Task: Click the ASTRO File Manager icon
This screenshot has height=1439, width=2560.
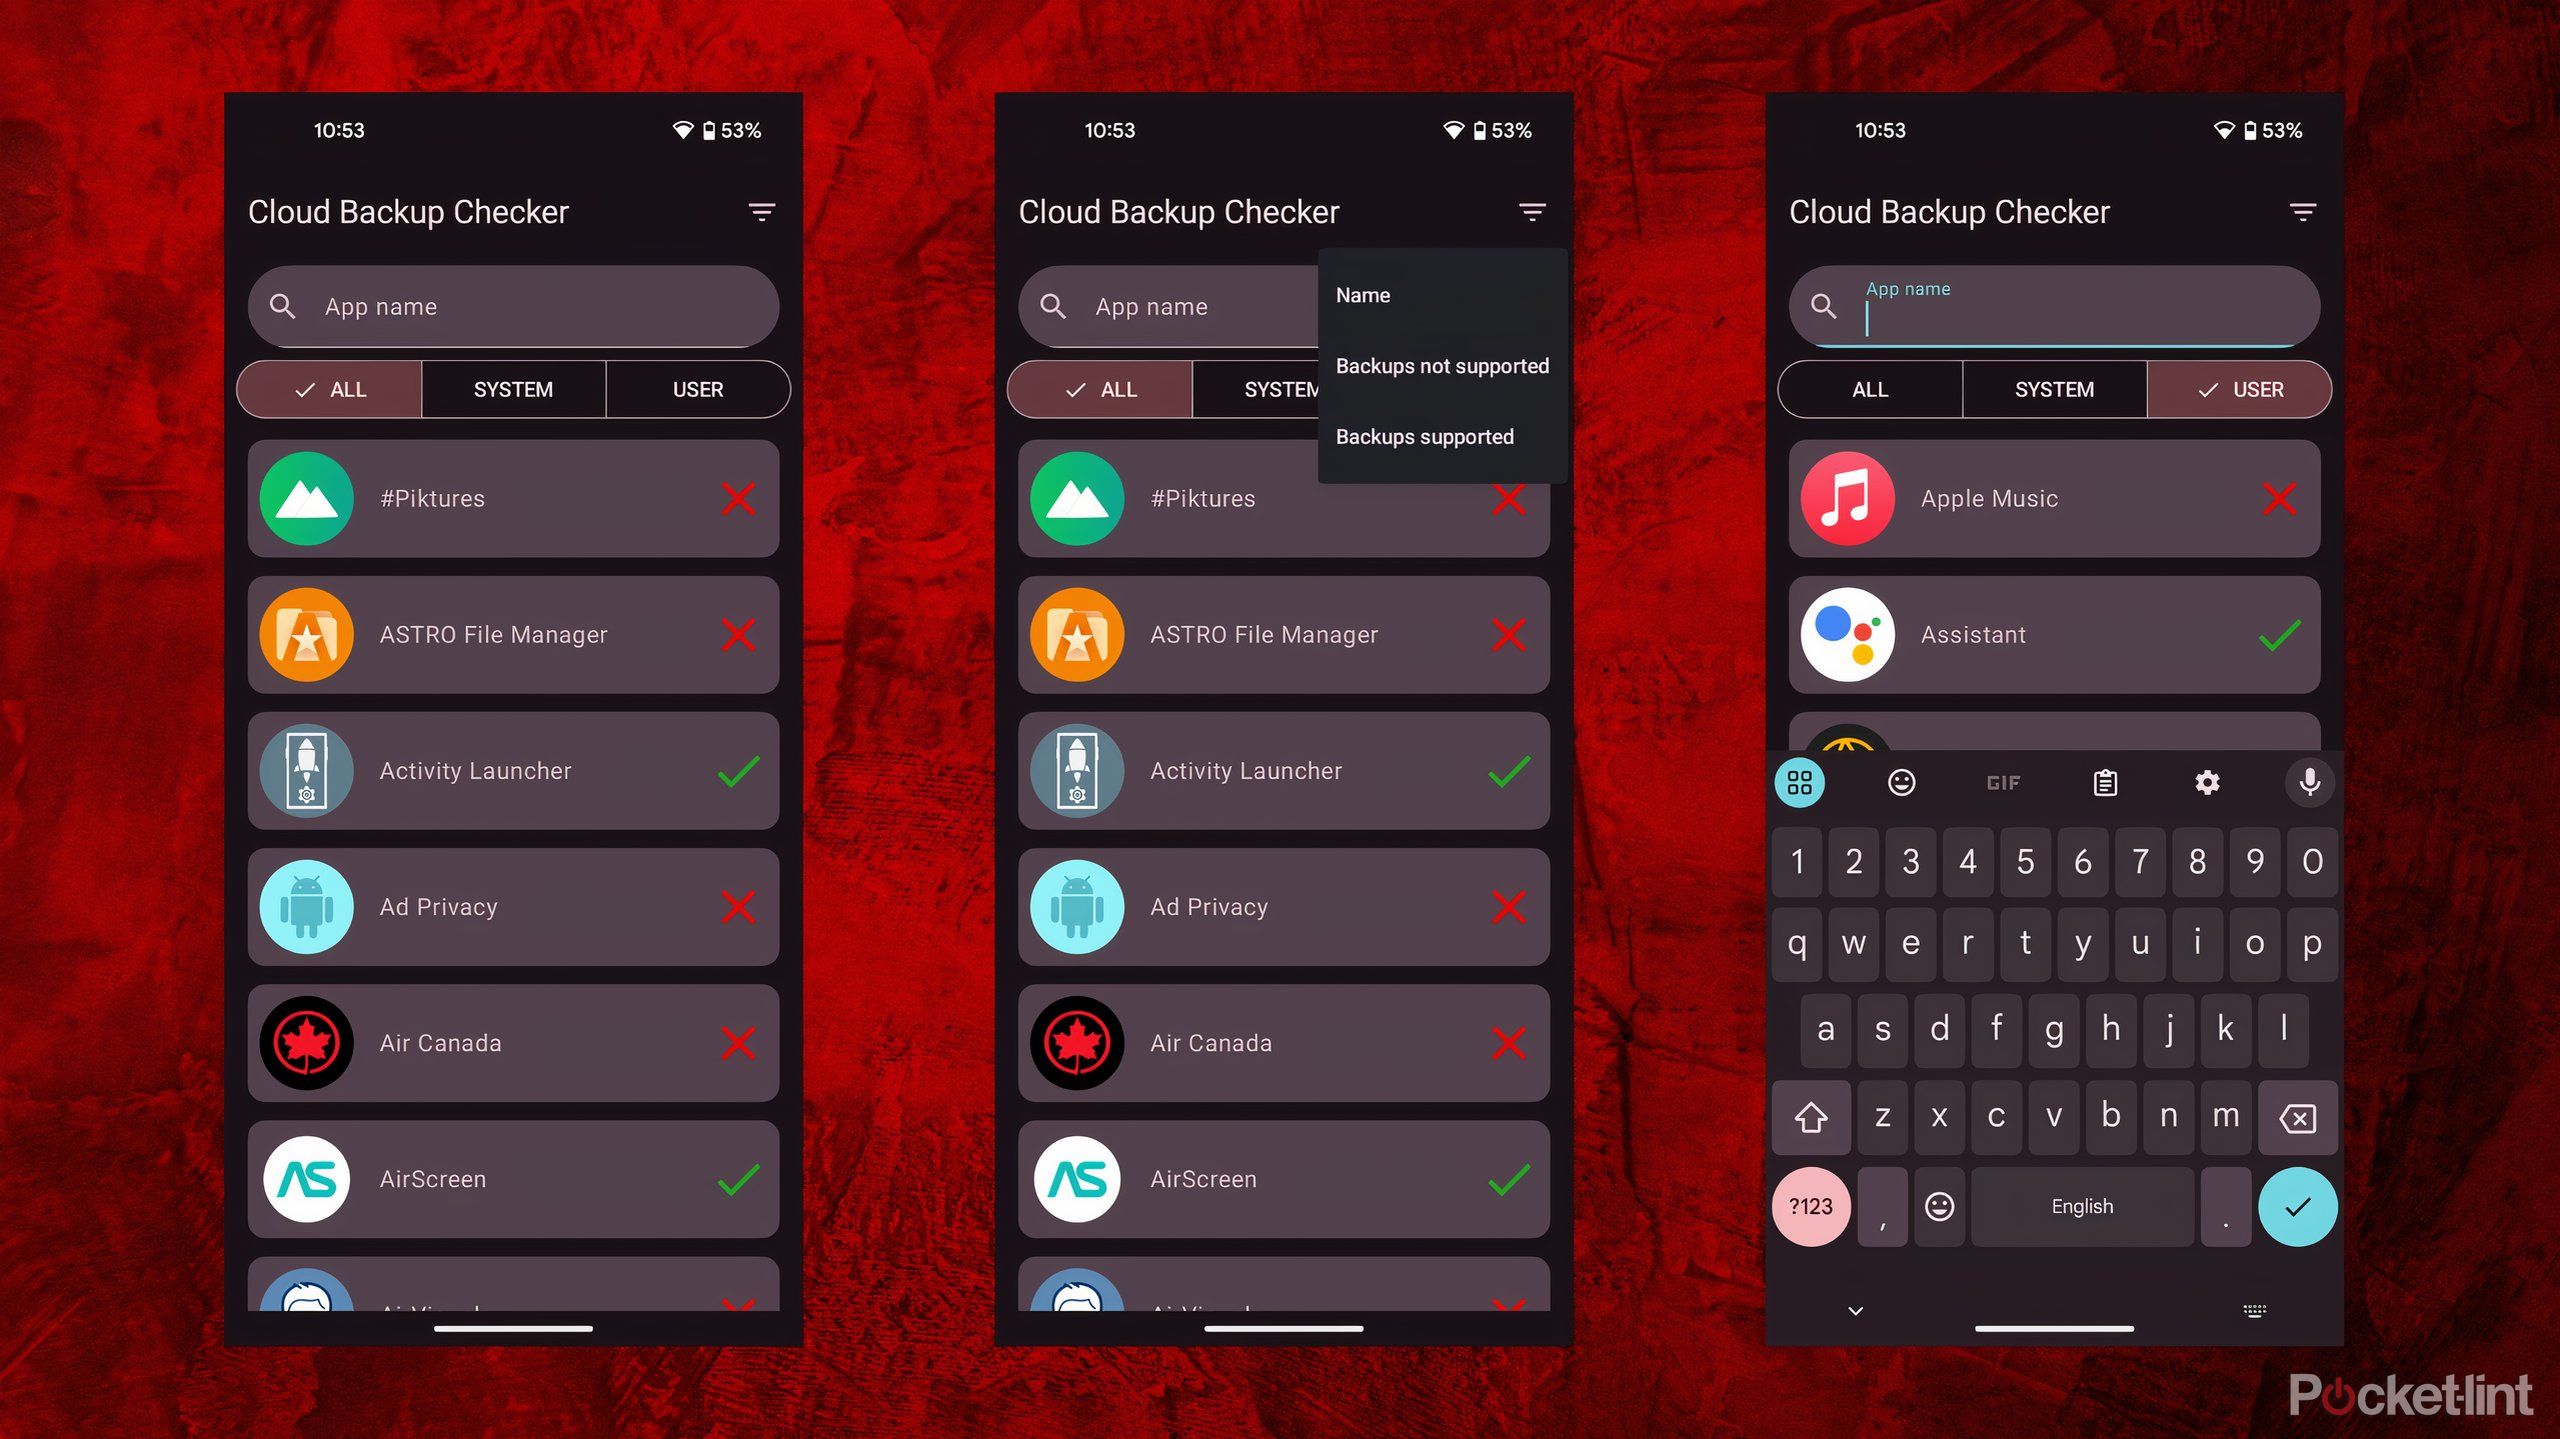Action: pyautogui.click(x=308, y=633)
